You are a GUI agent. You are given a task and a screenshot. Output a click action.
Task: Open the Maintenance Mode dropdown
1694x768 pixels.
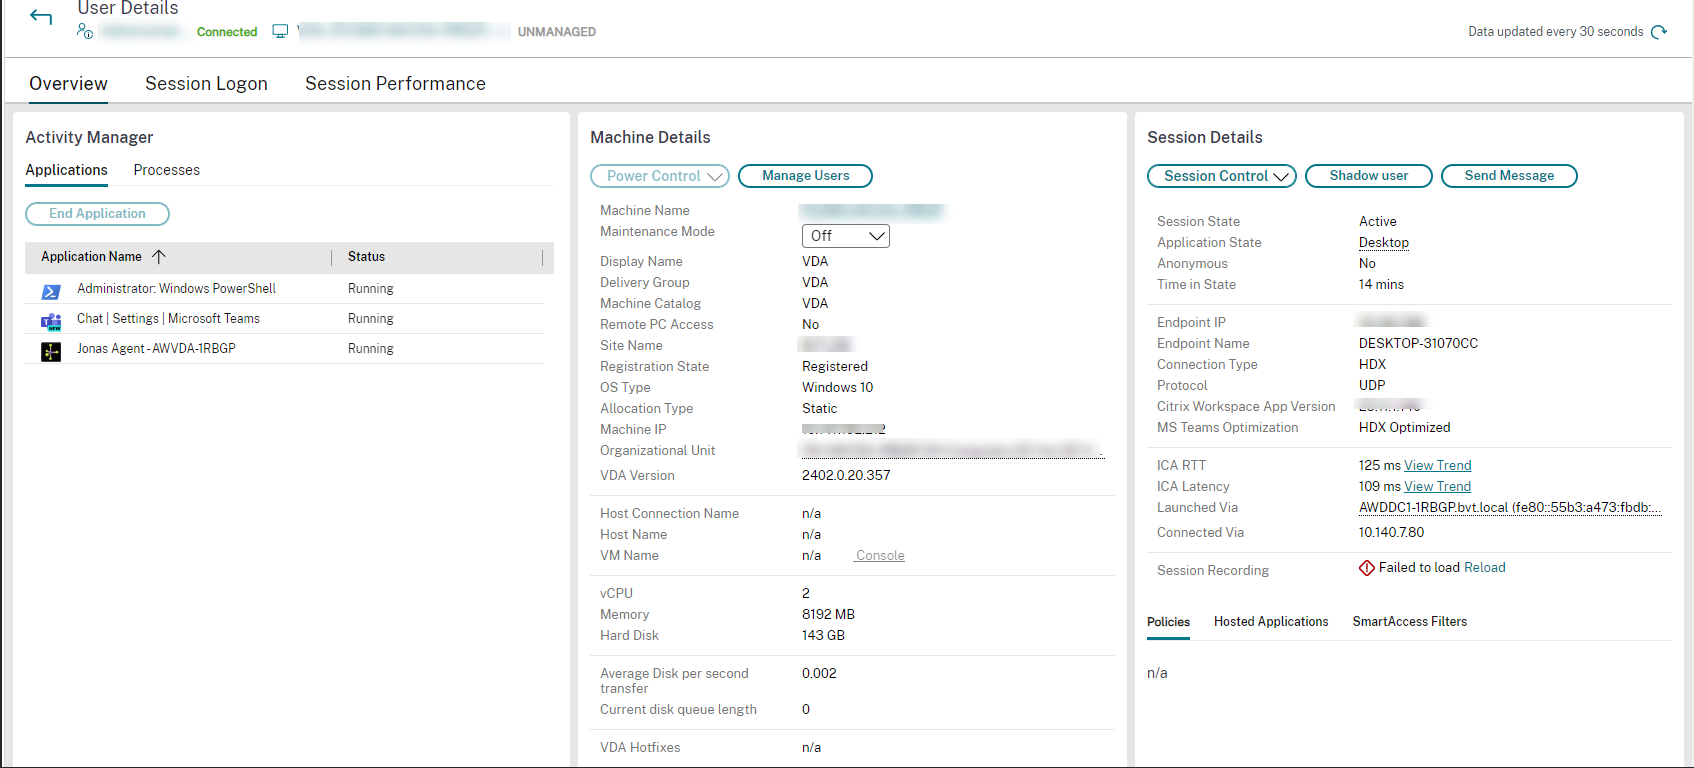(x=845, y=236)
